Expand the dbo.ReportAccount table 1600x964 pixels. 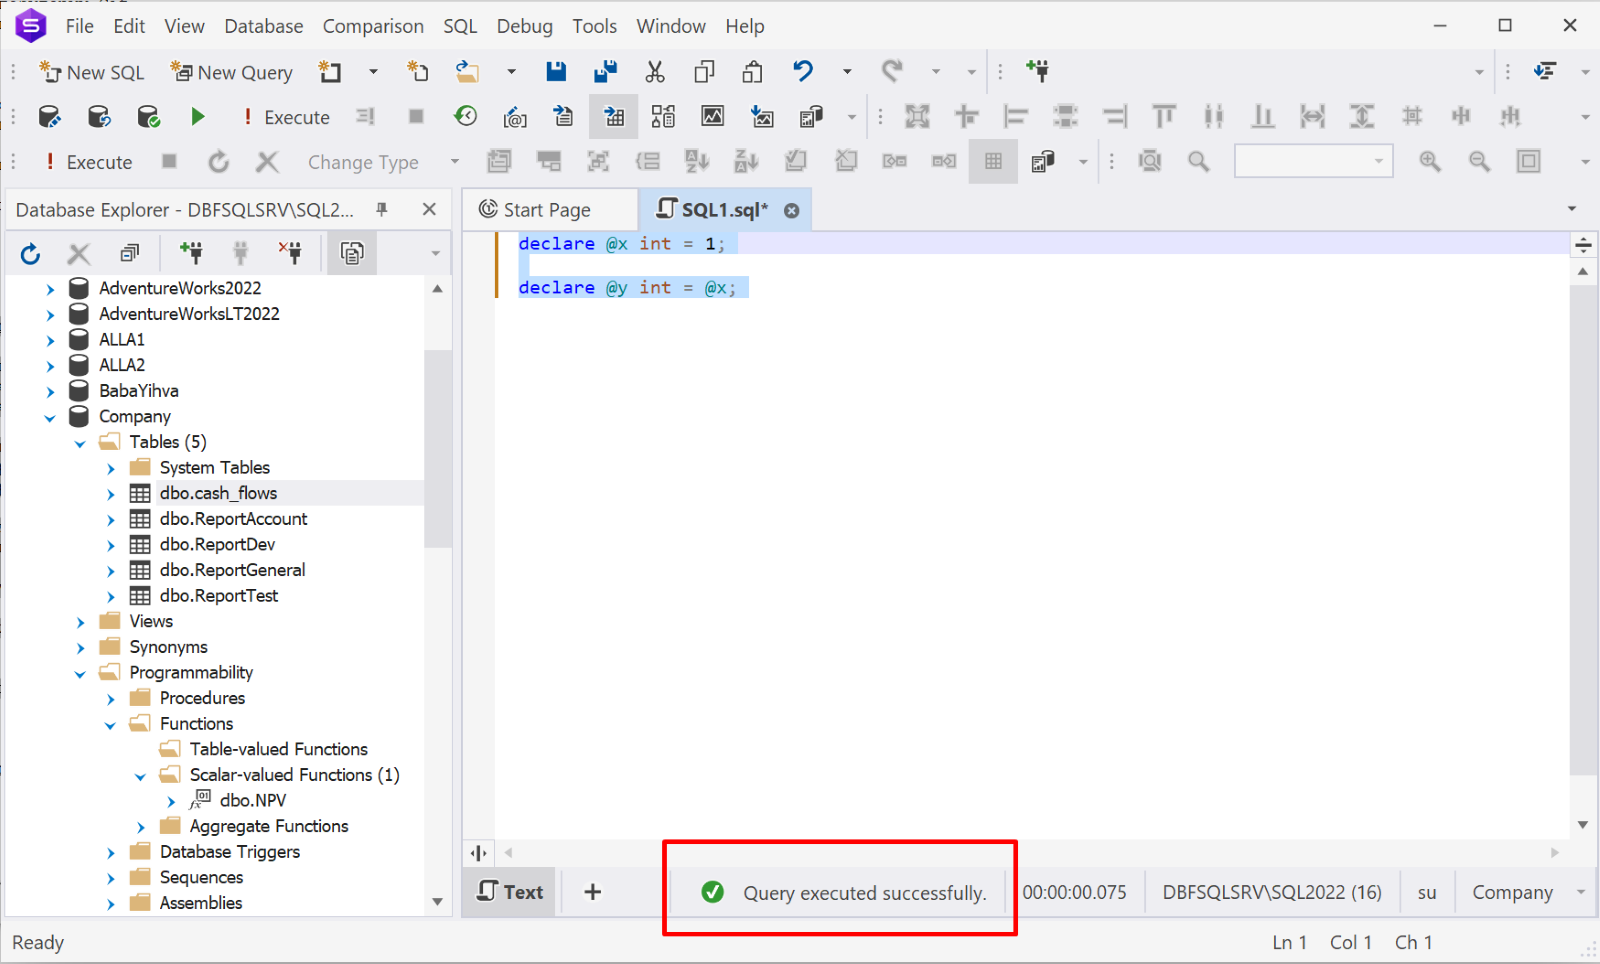[111, 520]
